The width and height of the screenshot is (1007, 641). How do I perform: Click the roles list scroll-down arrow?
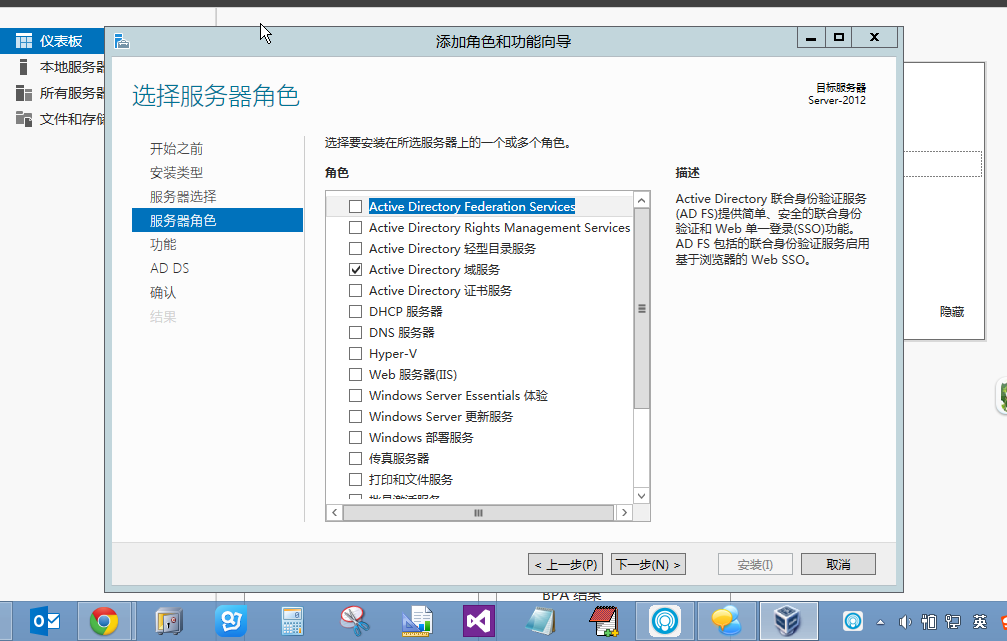coord(642,496)
